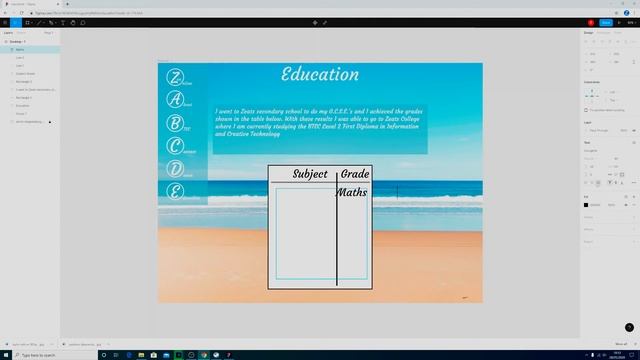Switch to the Prototype tab
Screen dimensions: 640x360
click(604, 33)
